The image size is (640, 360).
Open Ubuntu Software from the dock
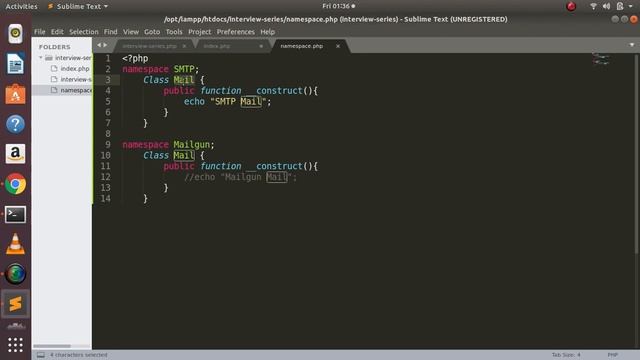[15, 94]
